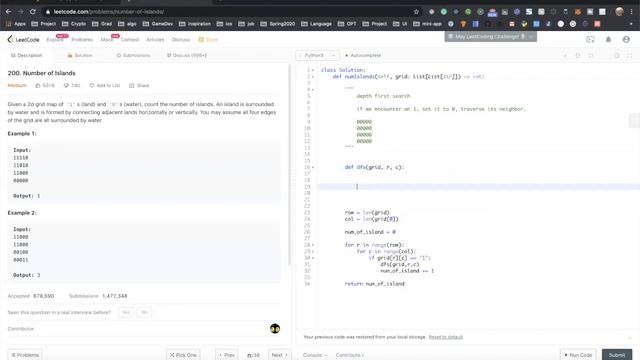Open Mock in top navigation
The height and width of the screenshot is (360, 640).
[x=107, y=40]
